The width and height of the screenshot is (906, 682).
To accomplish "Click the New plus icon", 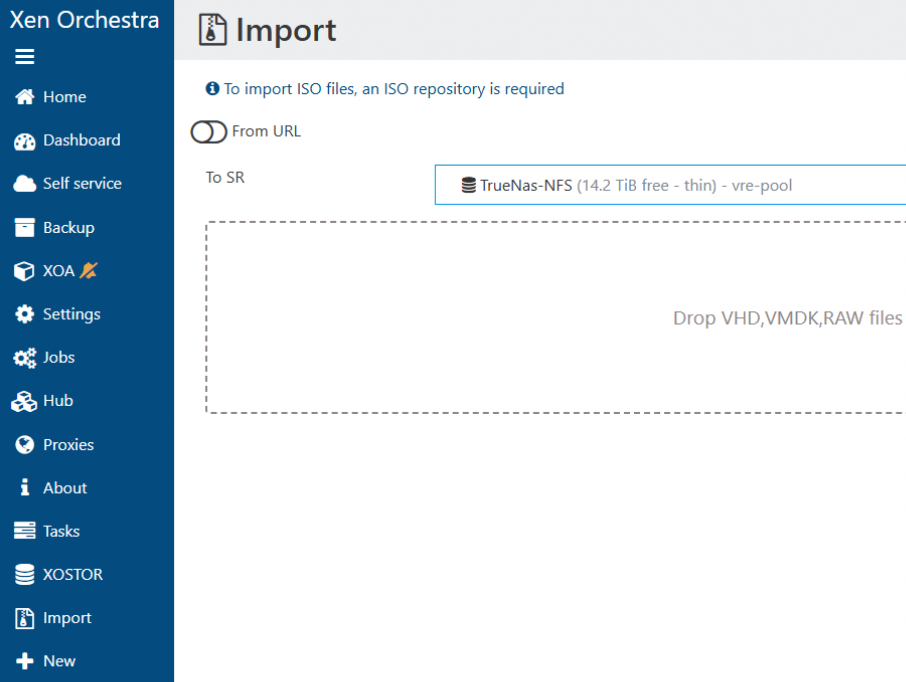I will 24,661.
